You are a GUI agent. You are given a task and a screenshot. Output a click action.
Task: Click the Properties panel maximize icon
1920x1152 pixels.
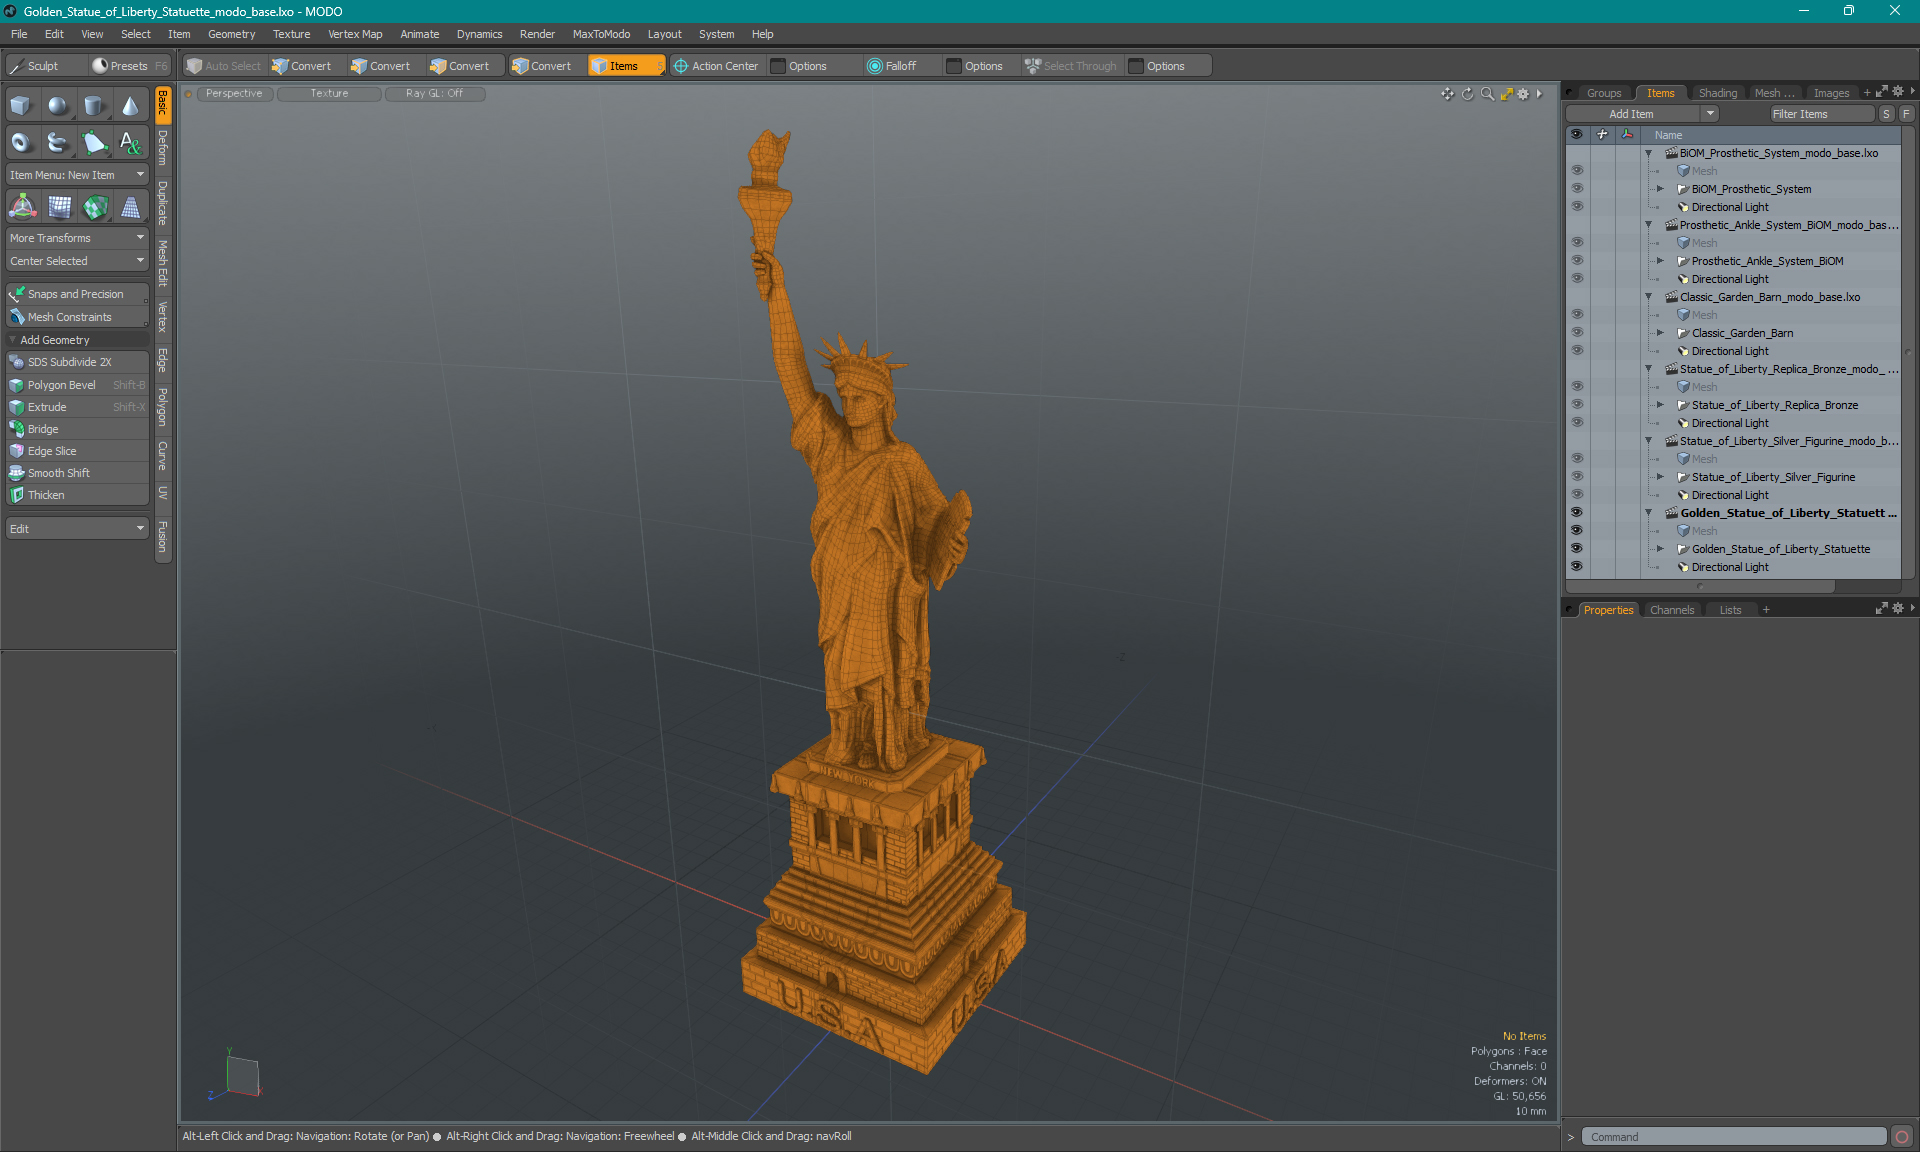point(1881,608)
